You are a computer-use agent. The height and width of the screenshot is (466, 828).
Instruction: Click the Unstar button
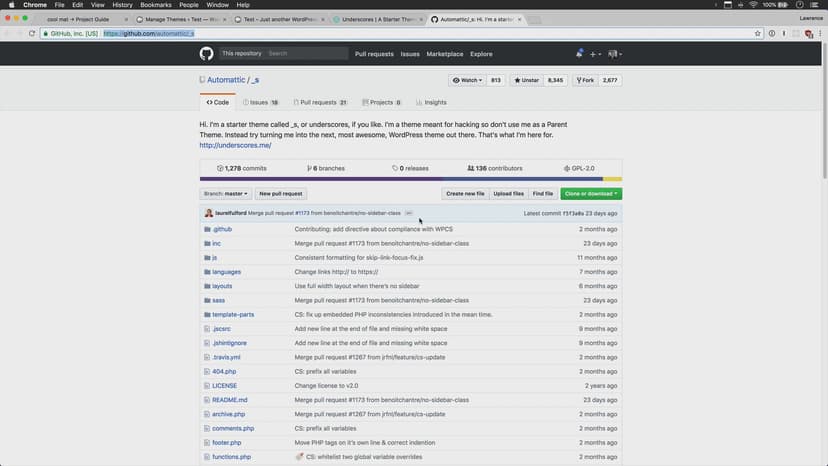[x=526, y=80]
